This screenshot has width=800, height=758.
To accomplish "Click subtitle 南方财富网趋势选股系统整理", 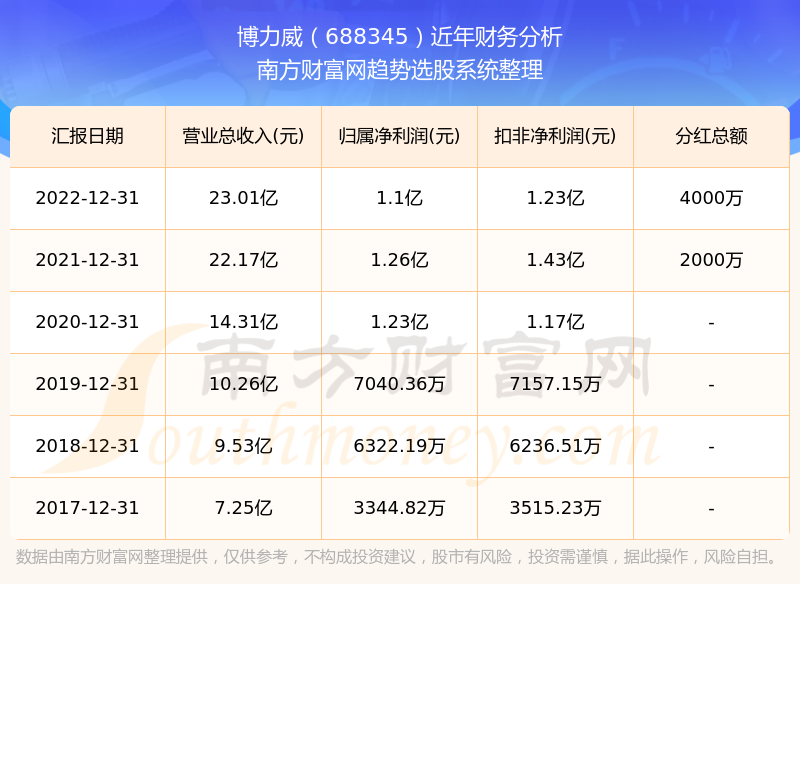I will (399, 70).
